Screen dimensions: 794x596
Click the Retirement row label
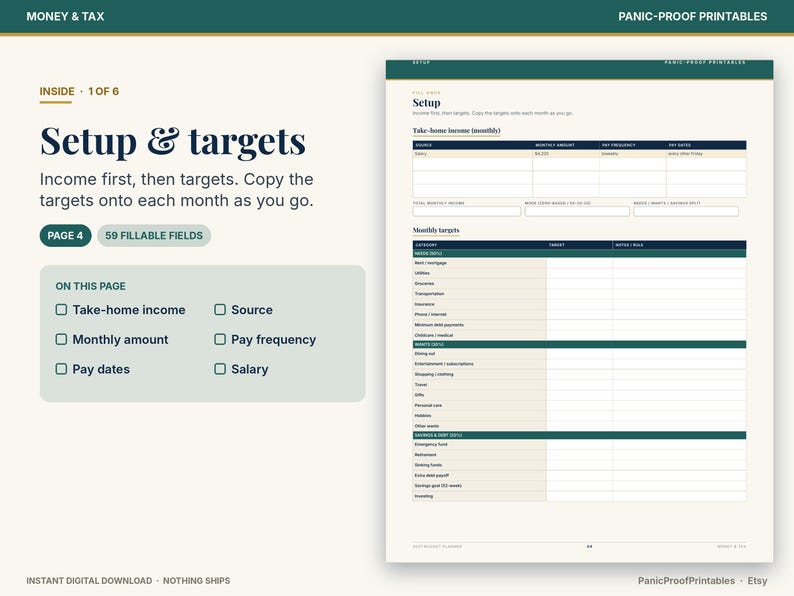point(425,455)
